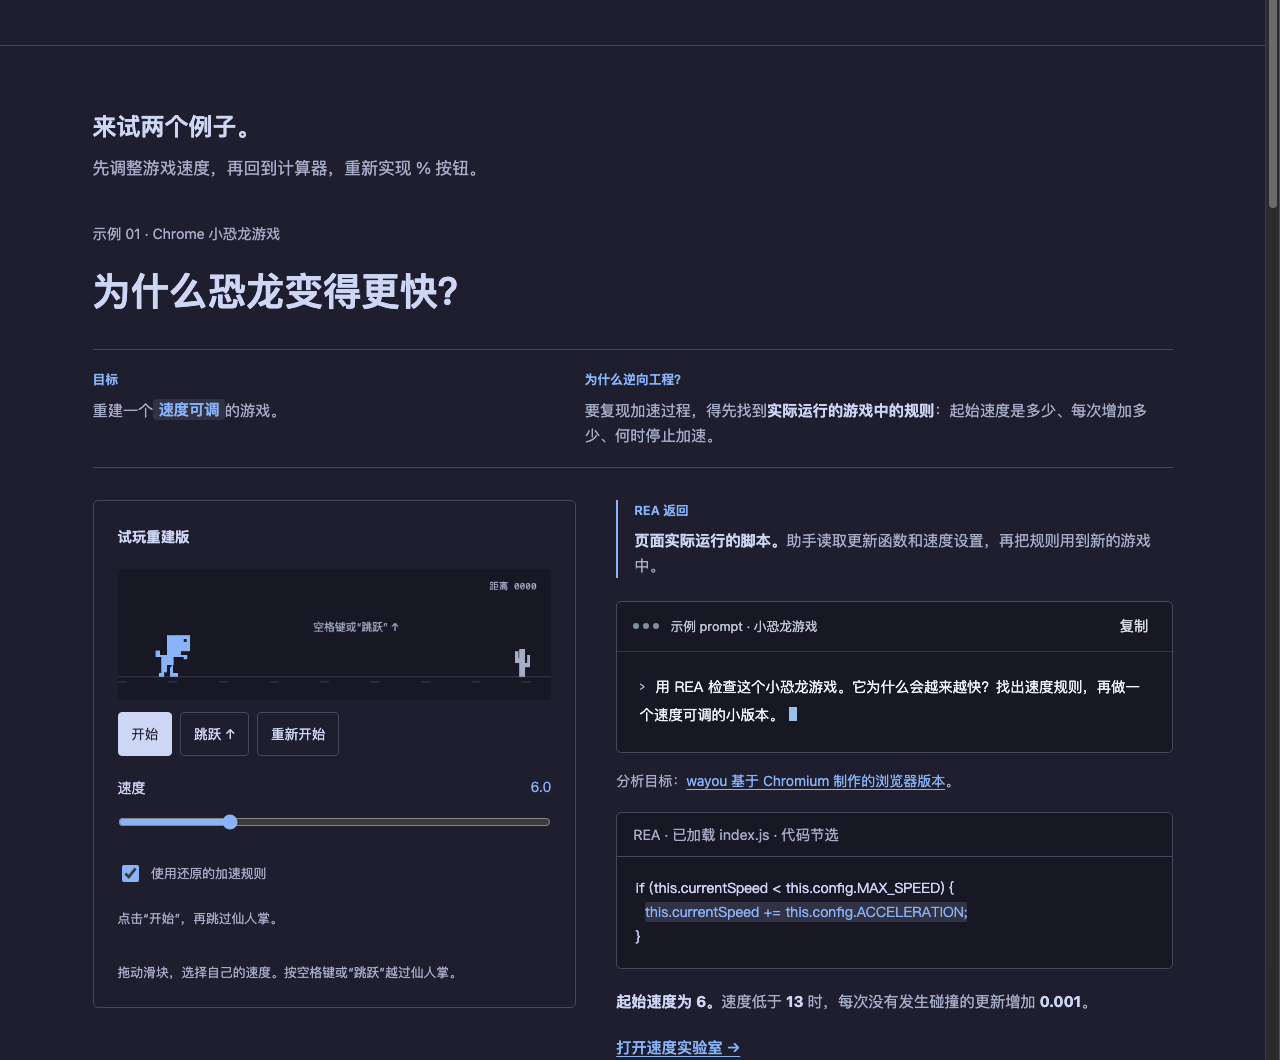Screen dimensions: 1280x1060
Task: Click the cactus in the game canvas
Action: (522, 662)
